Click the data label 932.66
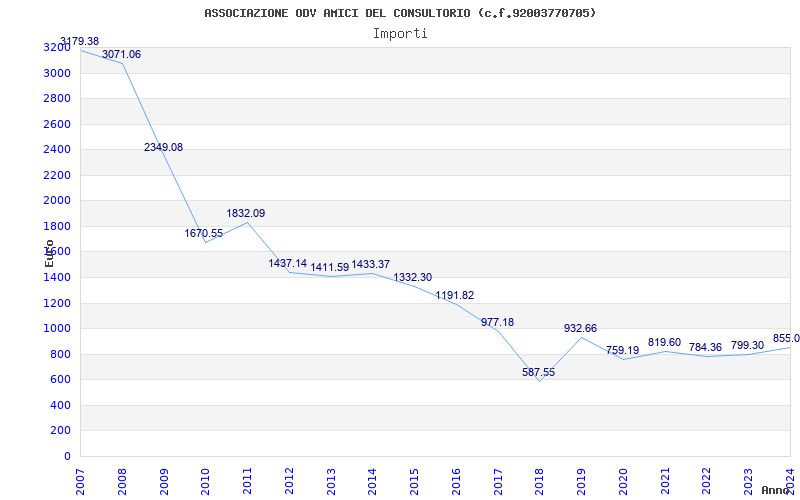This screenshot has height=500, width=800. point(580,328)
